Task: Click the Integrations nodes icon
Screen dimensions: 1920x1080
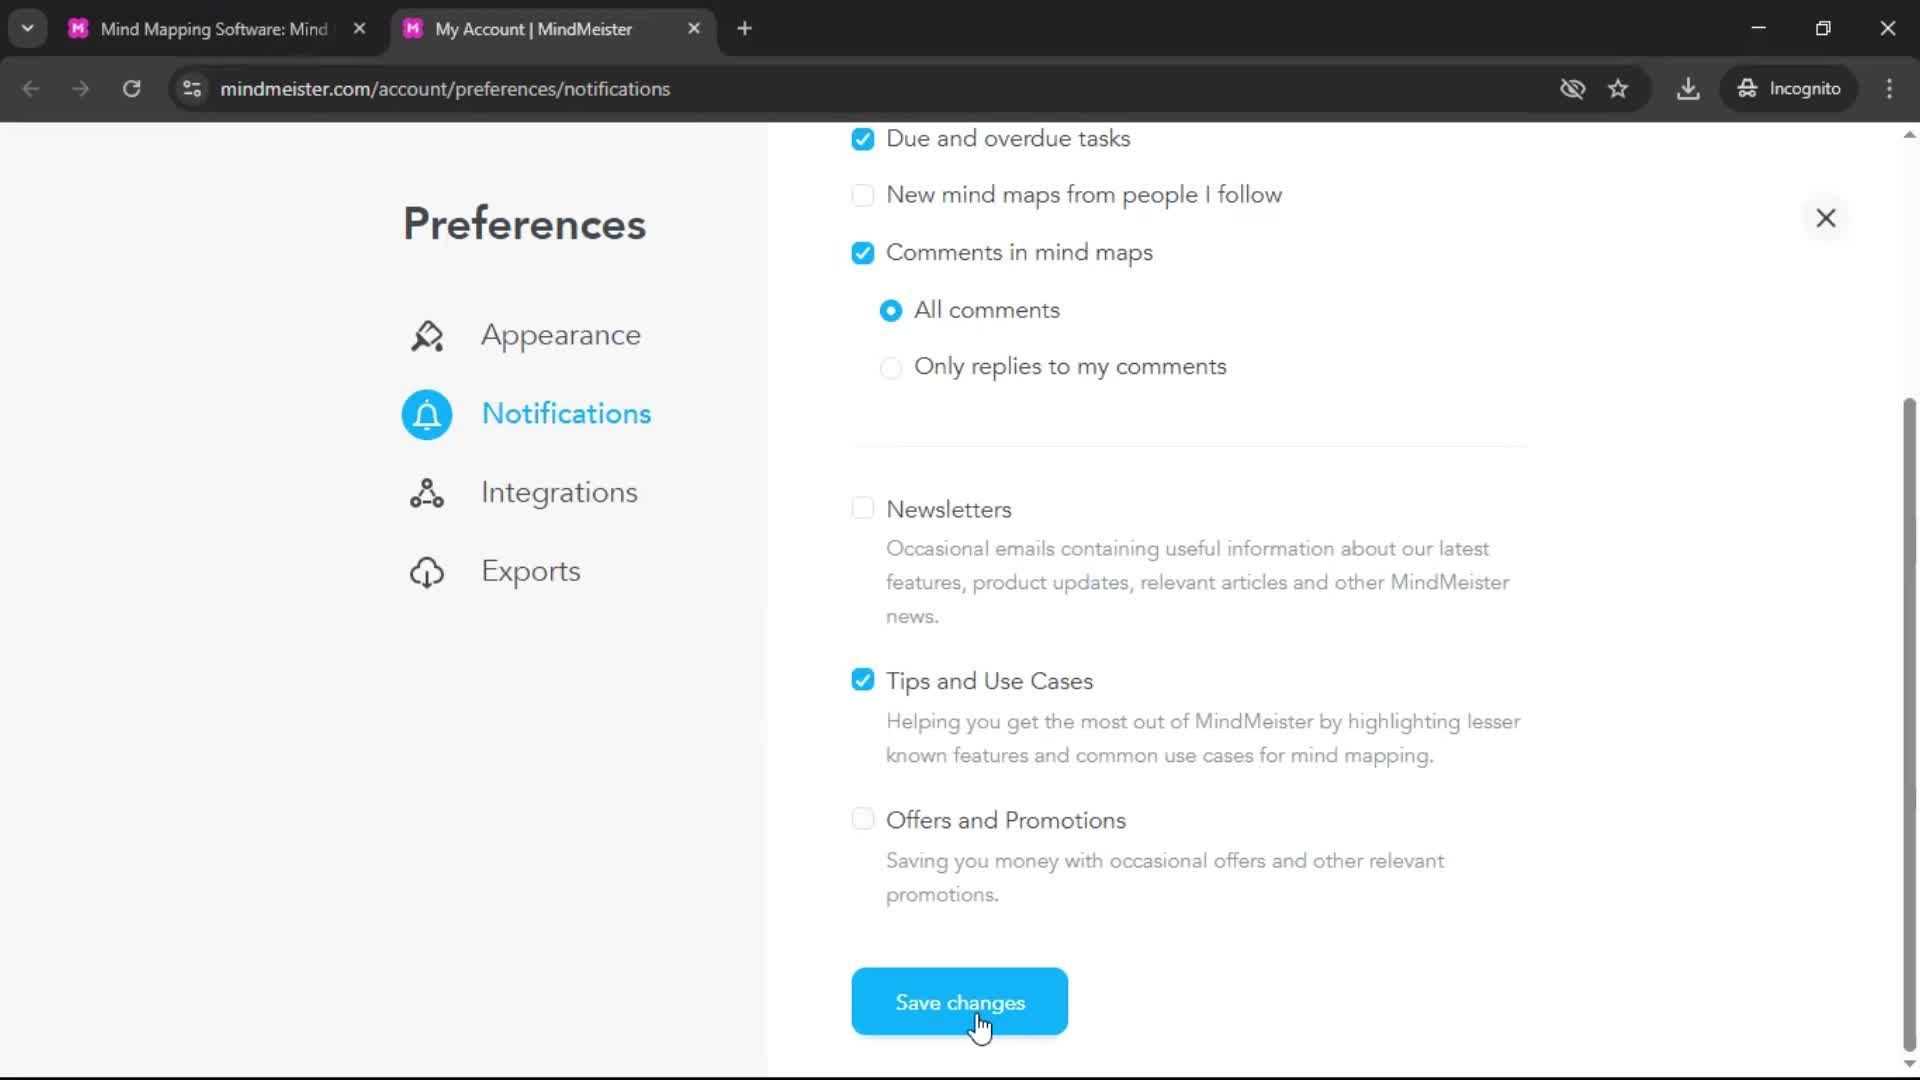Action: point(427,493)
